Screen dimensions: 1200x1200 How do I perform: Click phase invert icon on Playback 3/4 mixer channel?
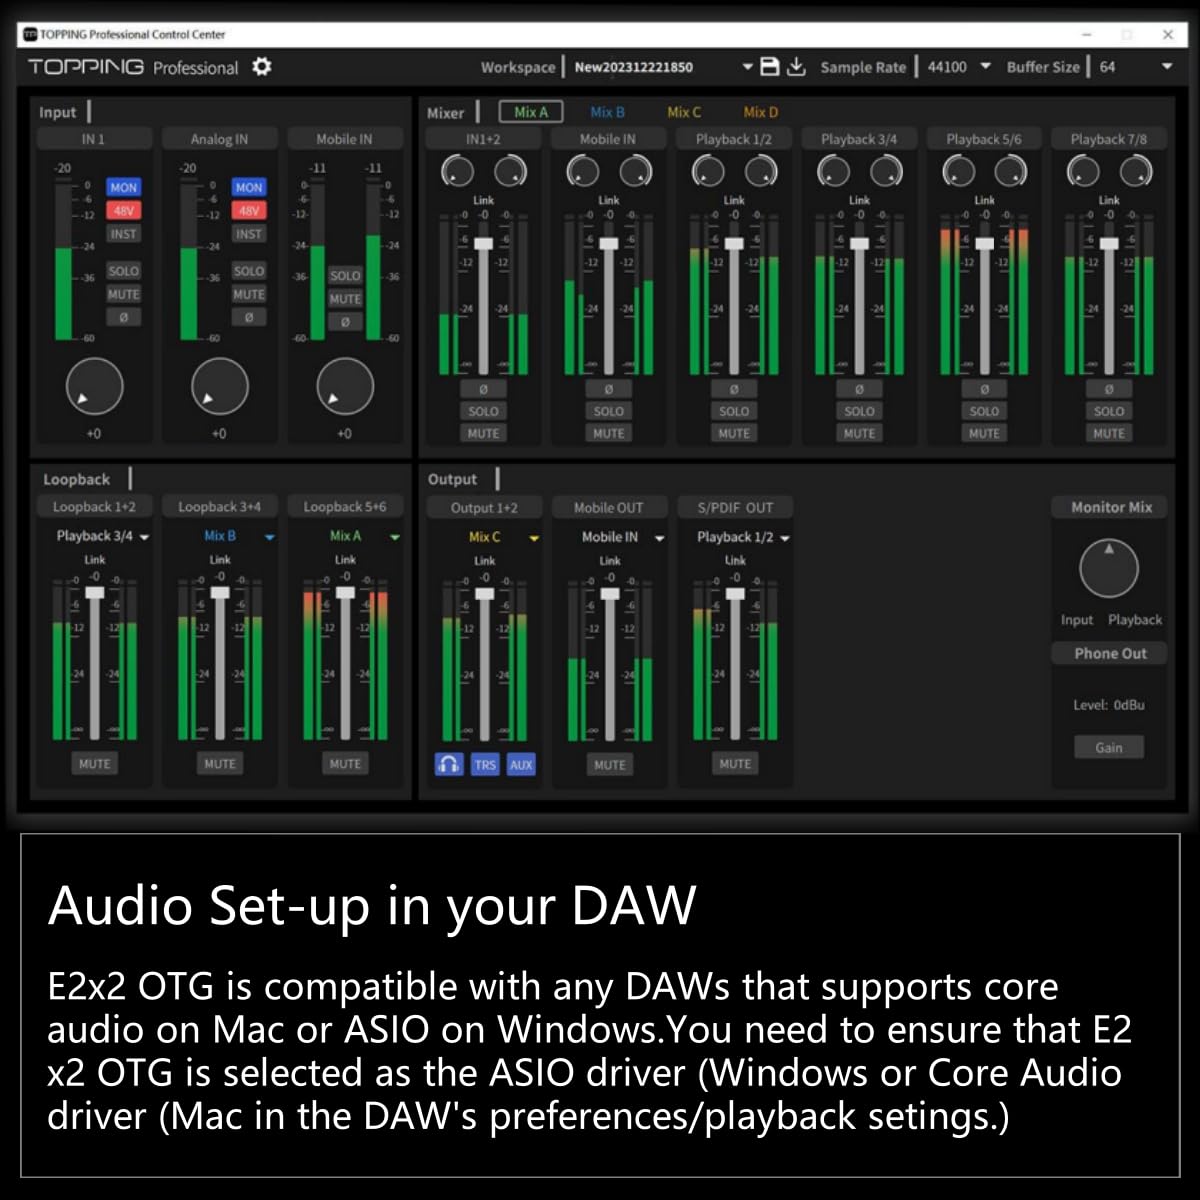click(x=859, y=389)
